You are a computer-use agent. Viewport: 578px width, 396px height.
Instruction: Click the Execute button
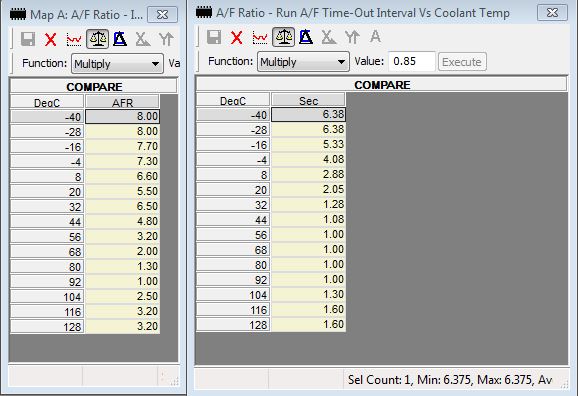(462, 62)
